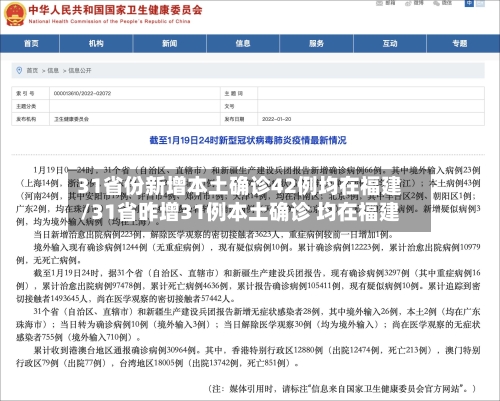Switch language with the blue 中 button

click(469, 3)
